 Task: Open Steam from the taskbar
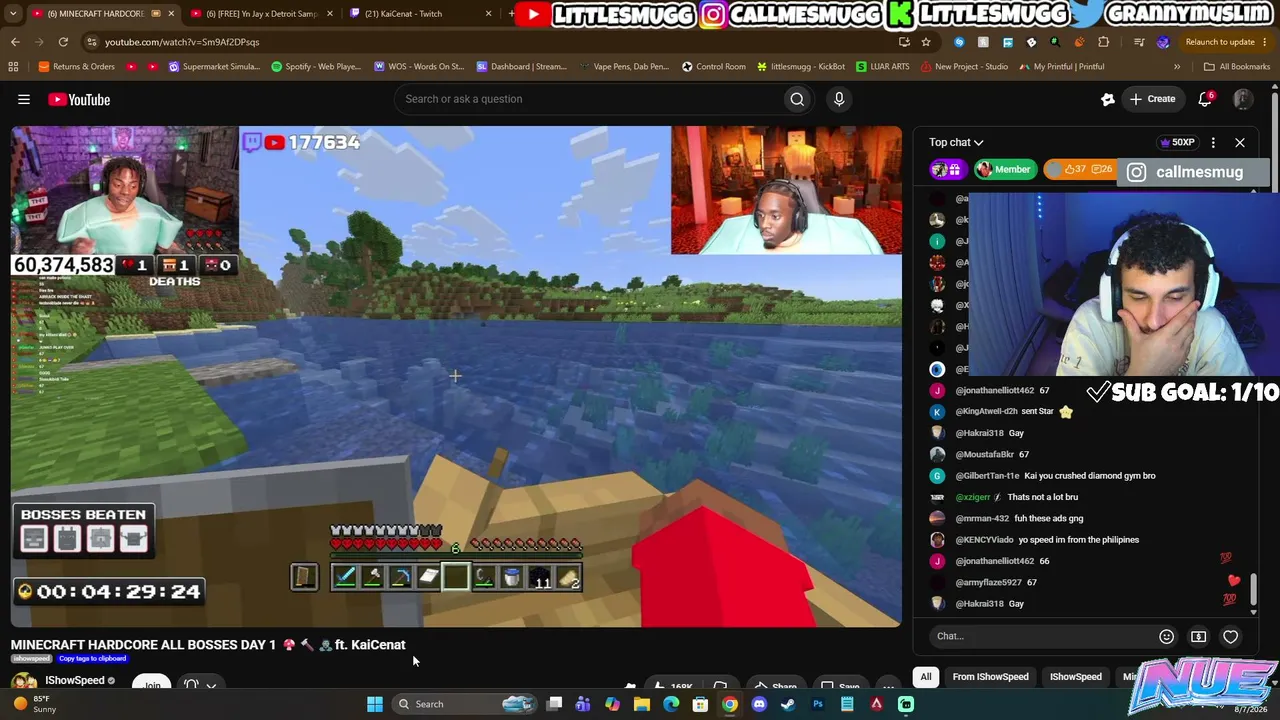[788, 704]
